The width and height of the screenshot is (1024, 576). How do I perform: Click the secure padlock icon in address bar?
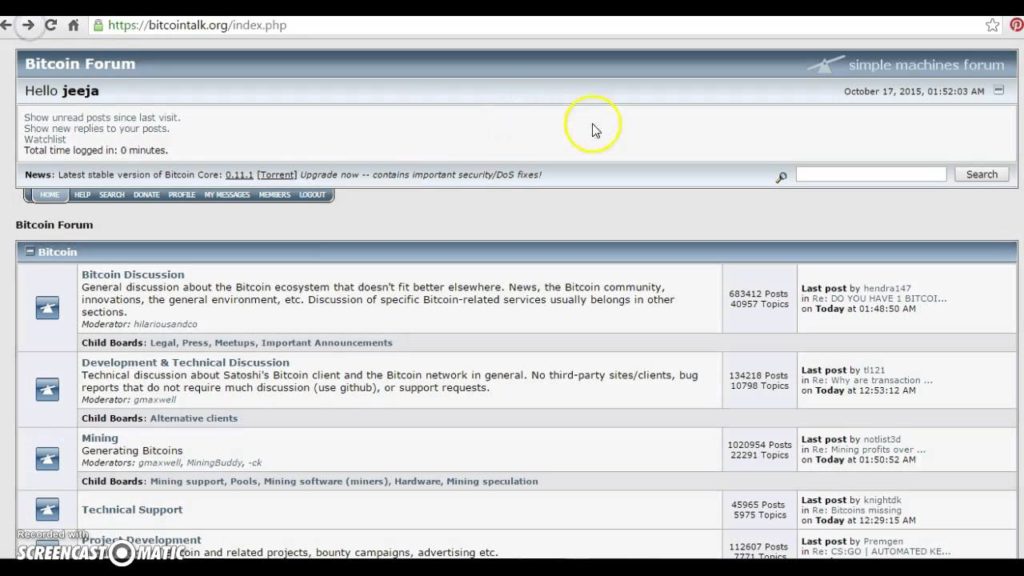(98, 25)
